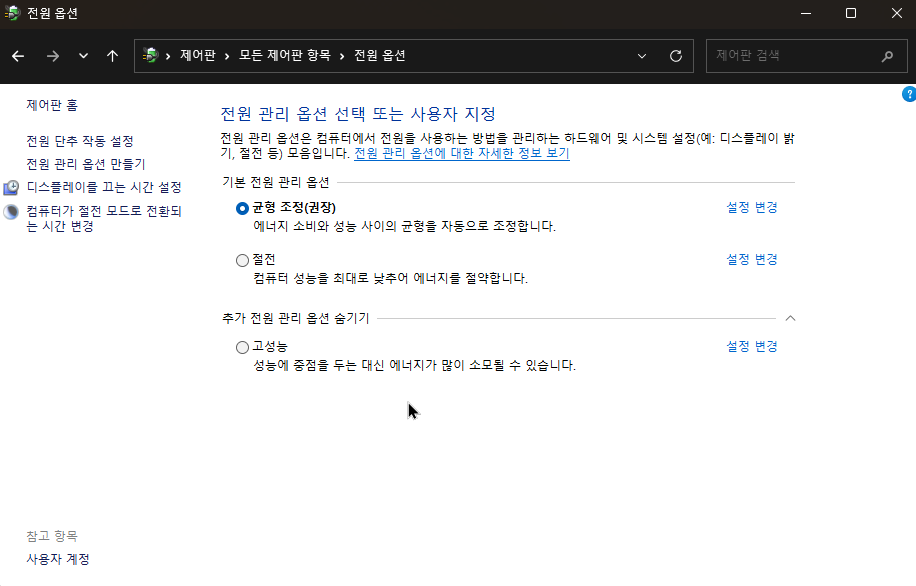This screenshot has width=916, height=586.
Task: Click 기본 전원 관리 옵션 section label
Action: (x=276, y=182)
